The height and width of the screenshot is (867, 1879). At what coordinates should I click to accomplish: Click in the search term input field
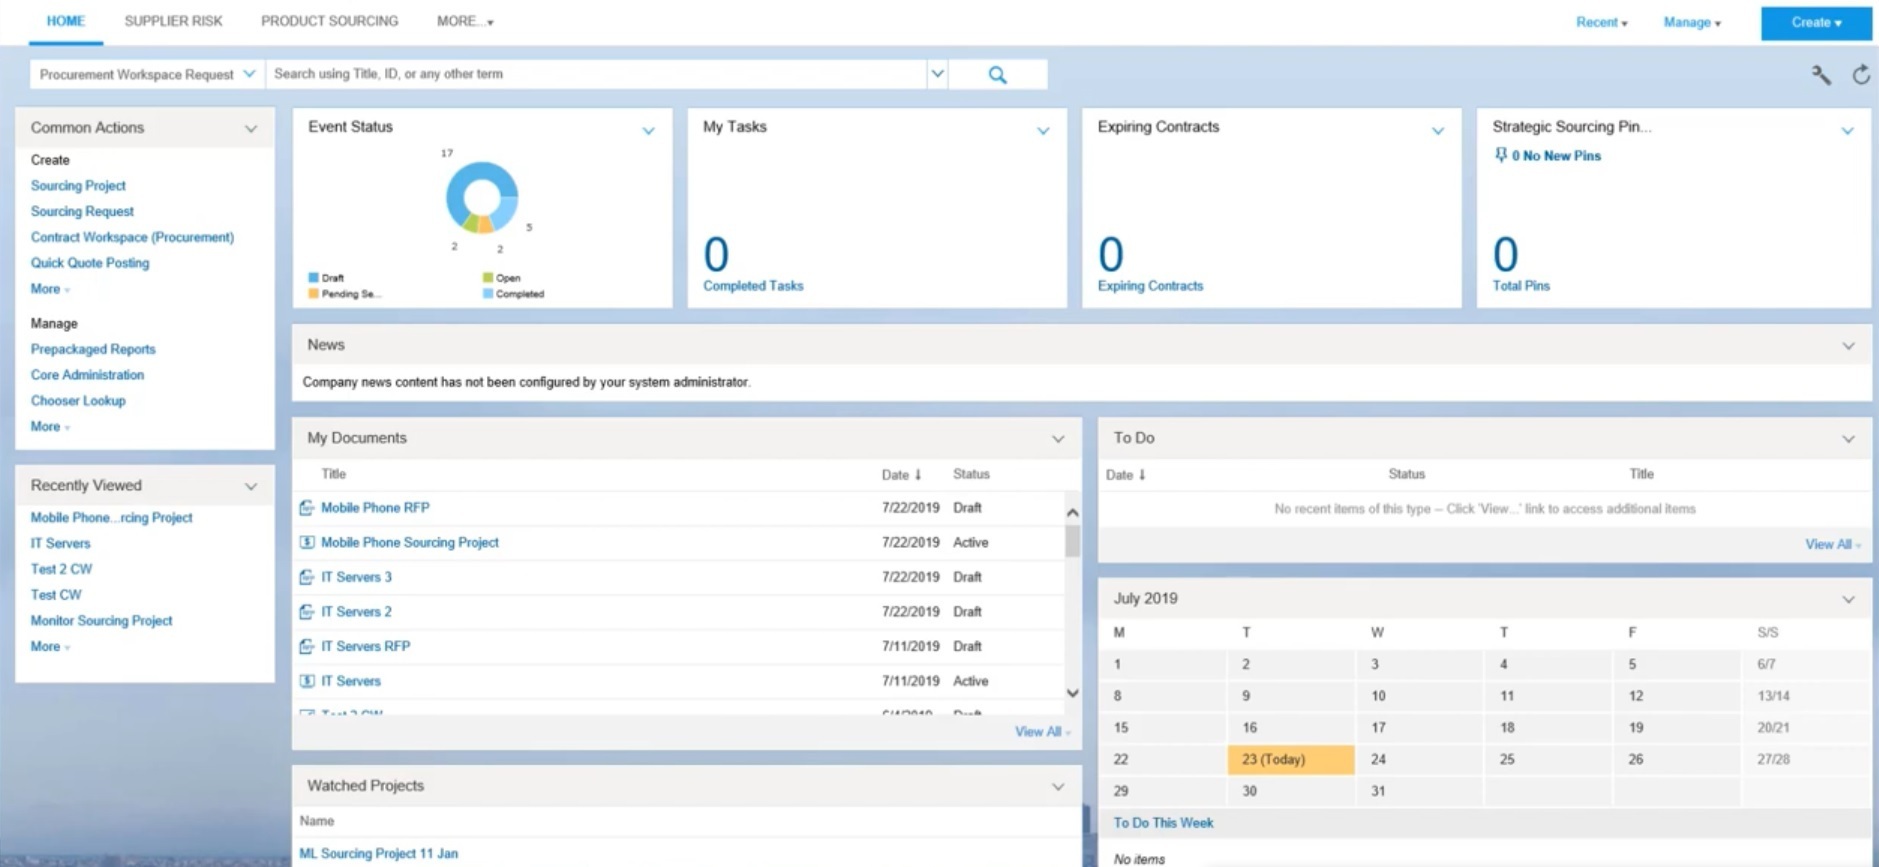pyautogui.click(x=595, y=74)
